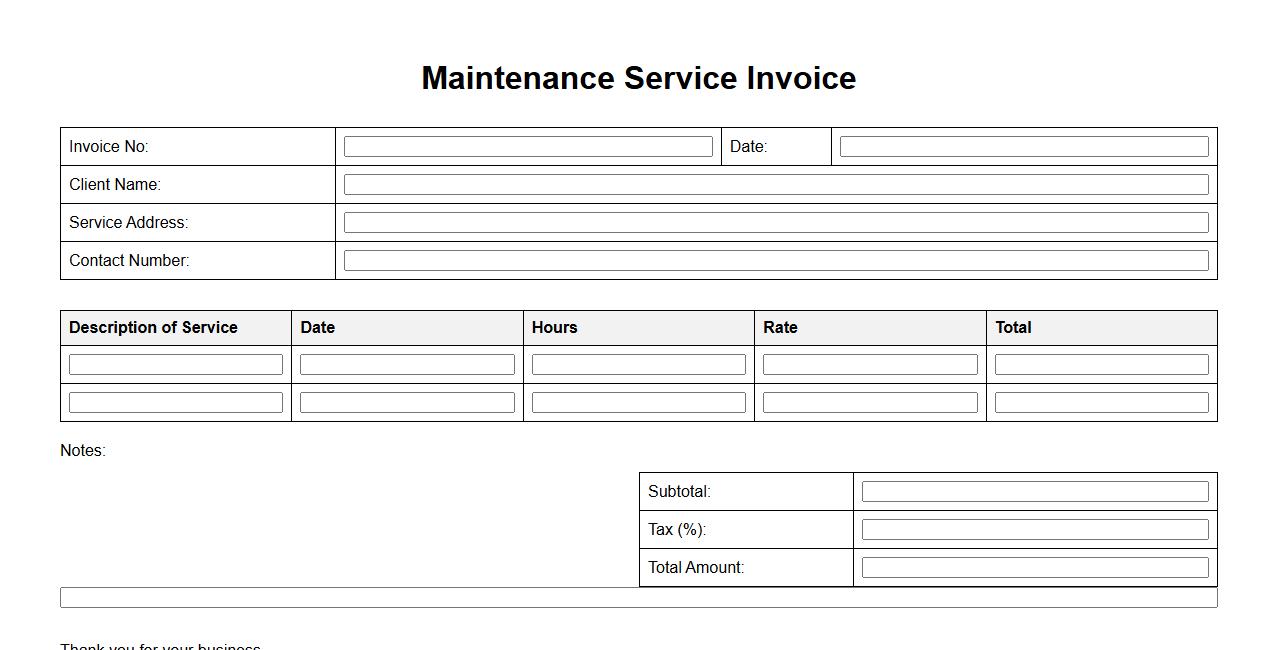The width and height of the screenshot is (1278, 650).
Task: Select the Subtotal input field
Action: tap(1035, 492)
